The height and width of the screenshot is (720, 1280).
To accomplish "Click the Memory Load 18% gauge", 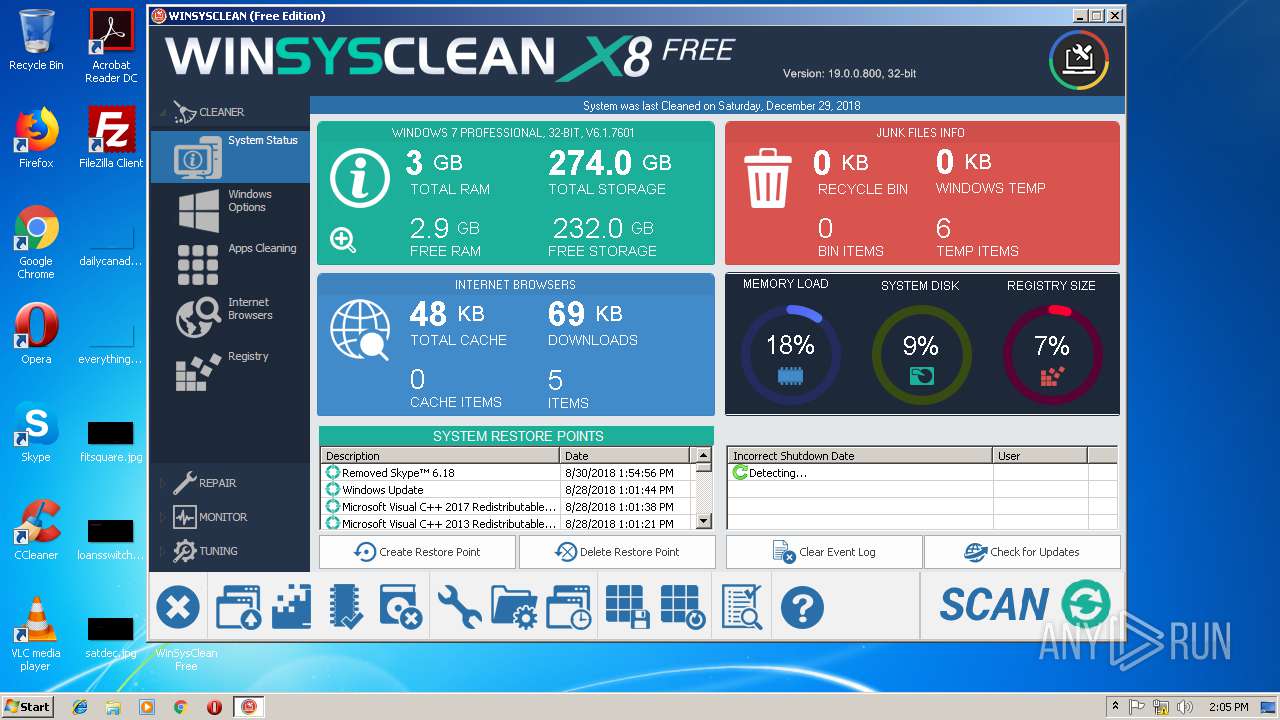I will tap(790, 354).
